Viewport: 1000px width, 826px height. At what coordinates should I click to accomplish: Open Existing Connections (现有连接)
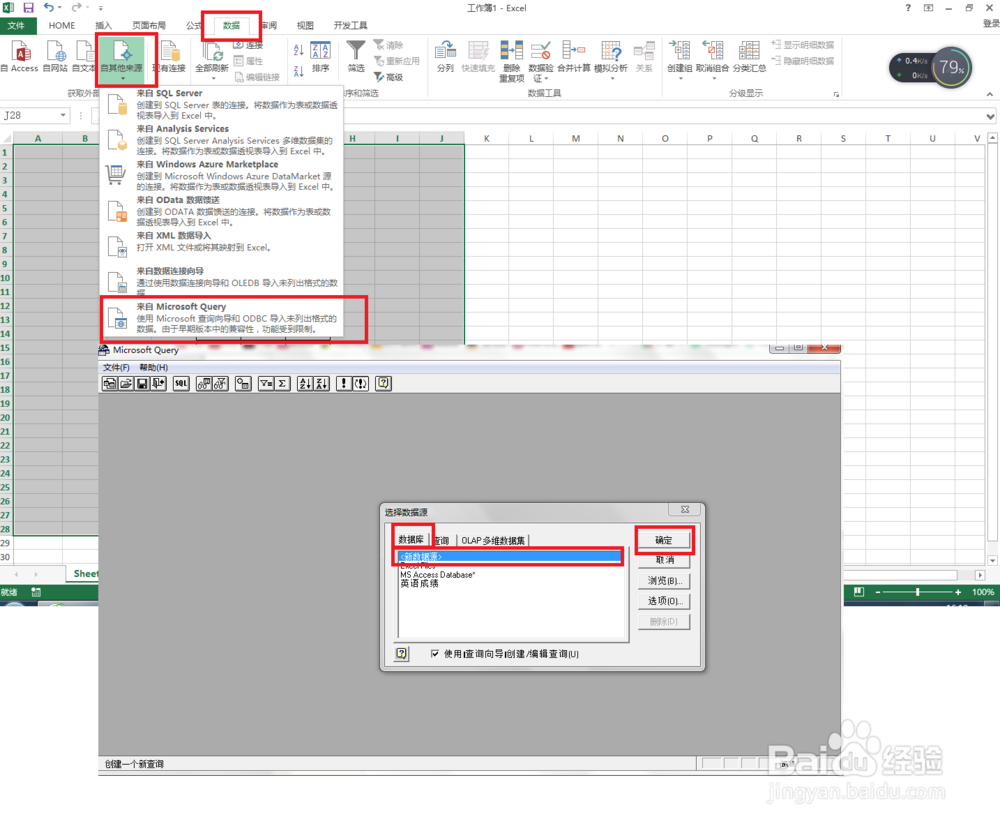coord(170,56)
